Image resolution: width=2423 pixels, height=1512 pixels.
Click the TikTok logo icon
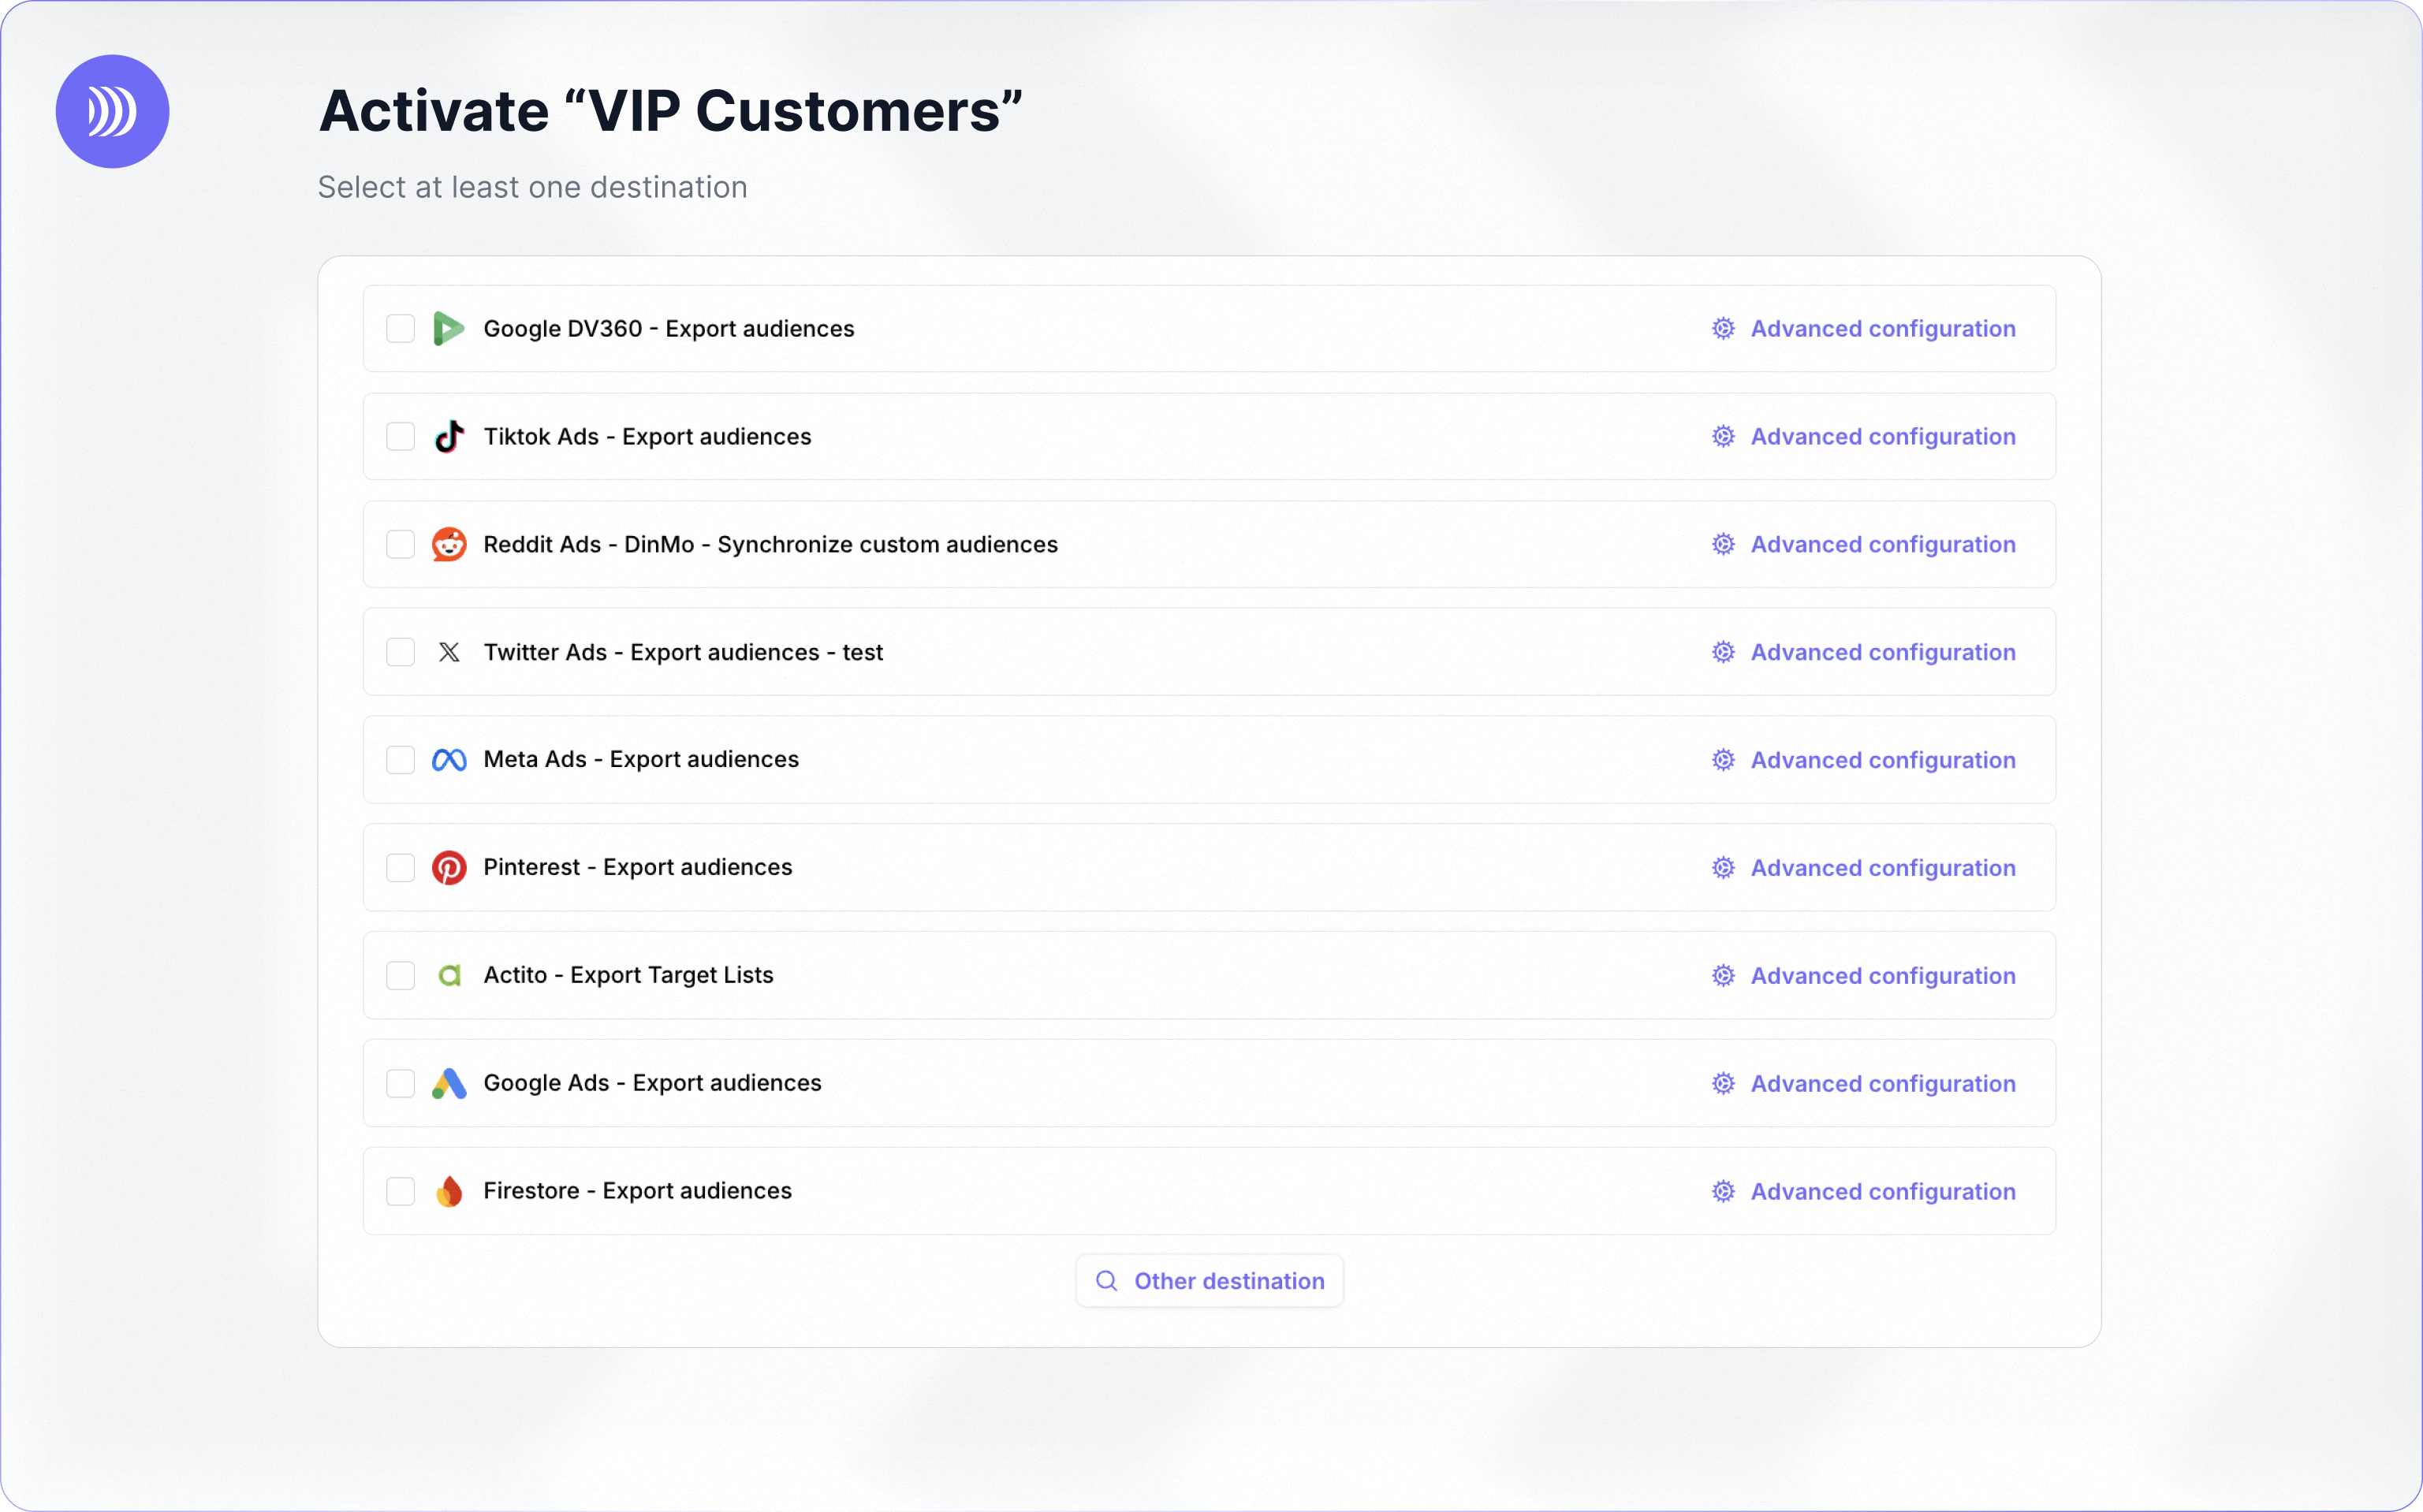tap(449, 437)
